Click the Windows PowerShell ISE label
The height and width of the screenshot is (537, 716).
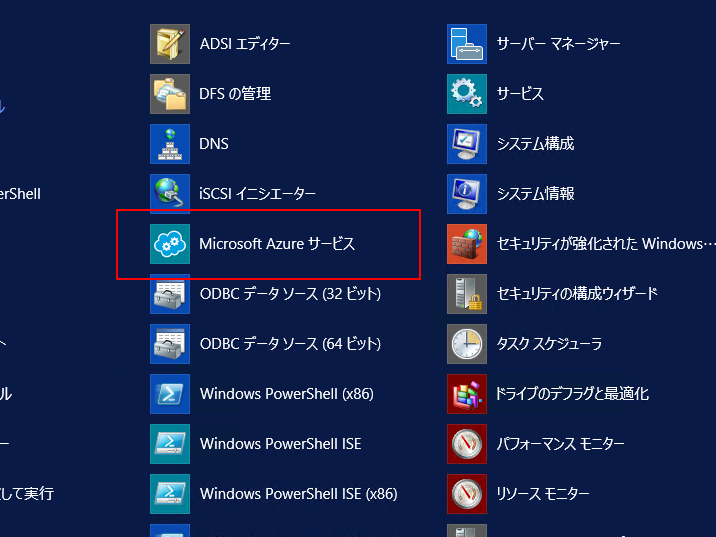pyautogui.click(x=280, y=444)
